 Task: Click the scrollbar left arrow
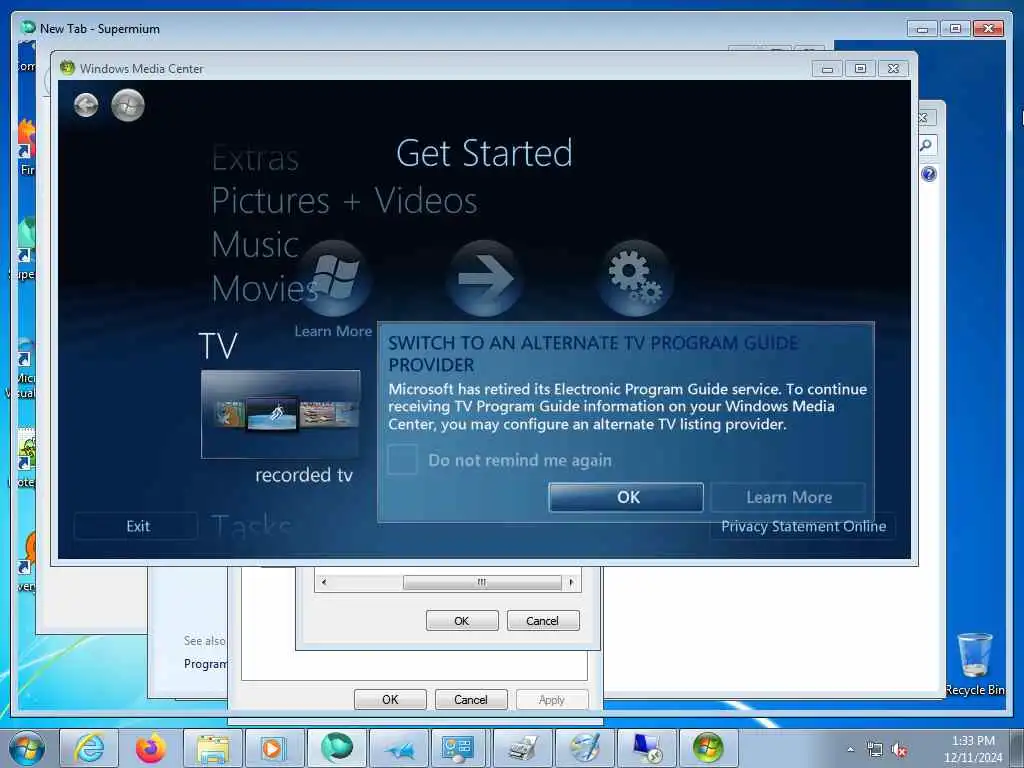[324, 582]
